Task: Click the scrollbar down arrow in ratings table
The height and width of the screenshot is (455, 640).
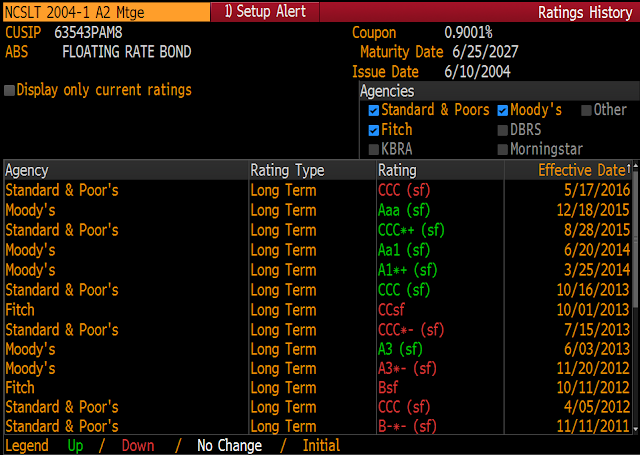Action: click(636, 429)
